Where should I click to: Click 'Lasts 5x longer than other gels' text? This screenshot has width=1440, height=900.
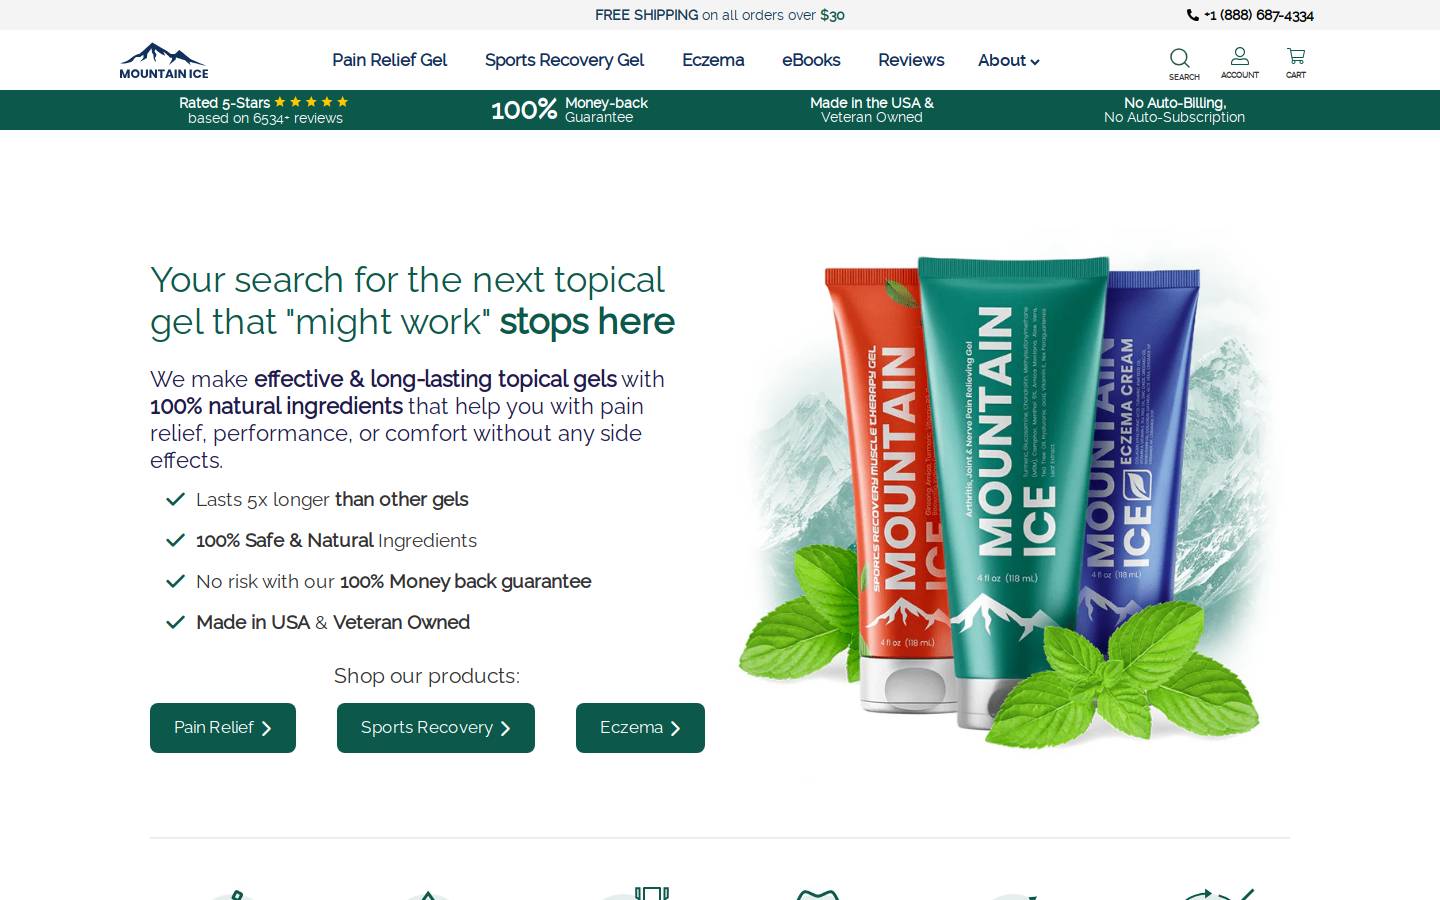[x=332, y=499]
